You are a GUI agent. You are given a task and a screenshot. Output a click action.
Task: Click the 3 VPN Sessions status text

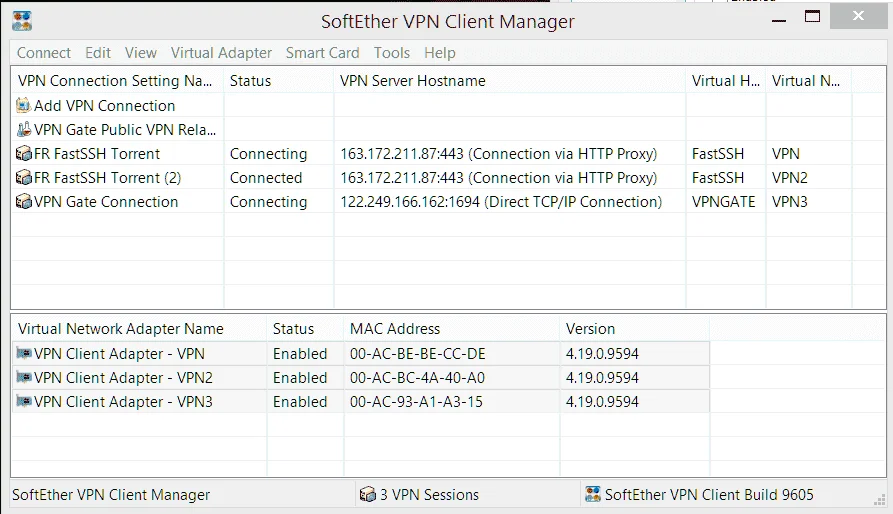(429, 495)
